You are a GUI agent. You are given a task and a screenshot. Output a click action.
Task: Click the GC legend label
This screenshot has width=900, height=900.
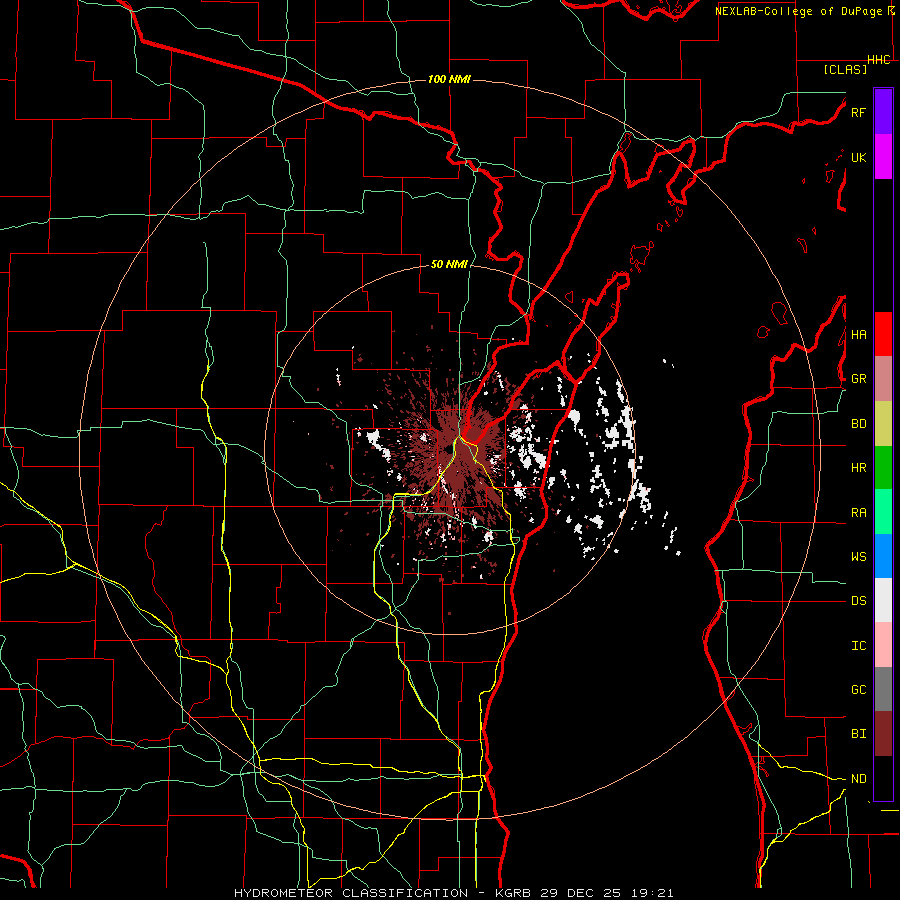pos(858,690)
